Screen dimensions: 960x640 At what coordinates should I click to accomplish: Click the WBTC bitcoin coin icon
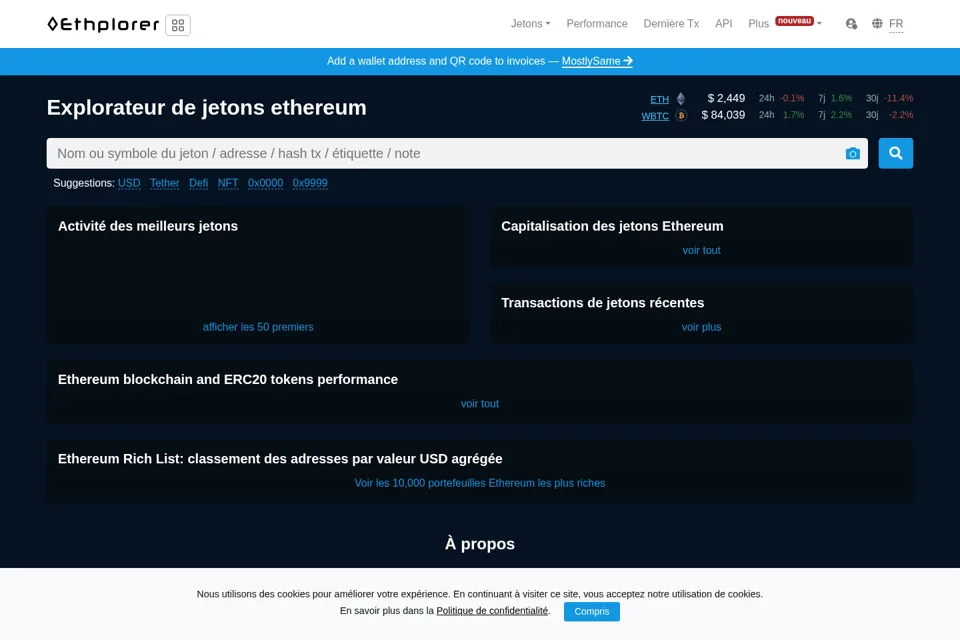point(681,115)
